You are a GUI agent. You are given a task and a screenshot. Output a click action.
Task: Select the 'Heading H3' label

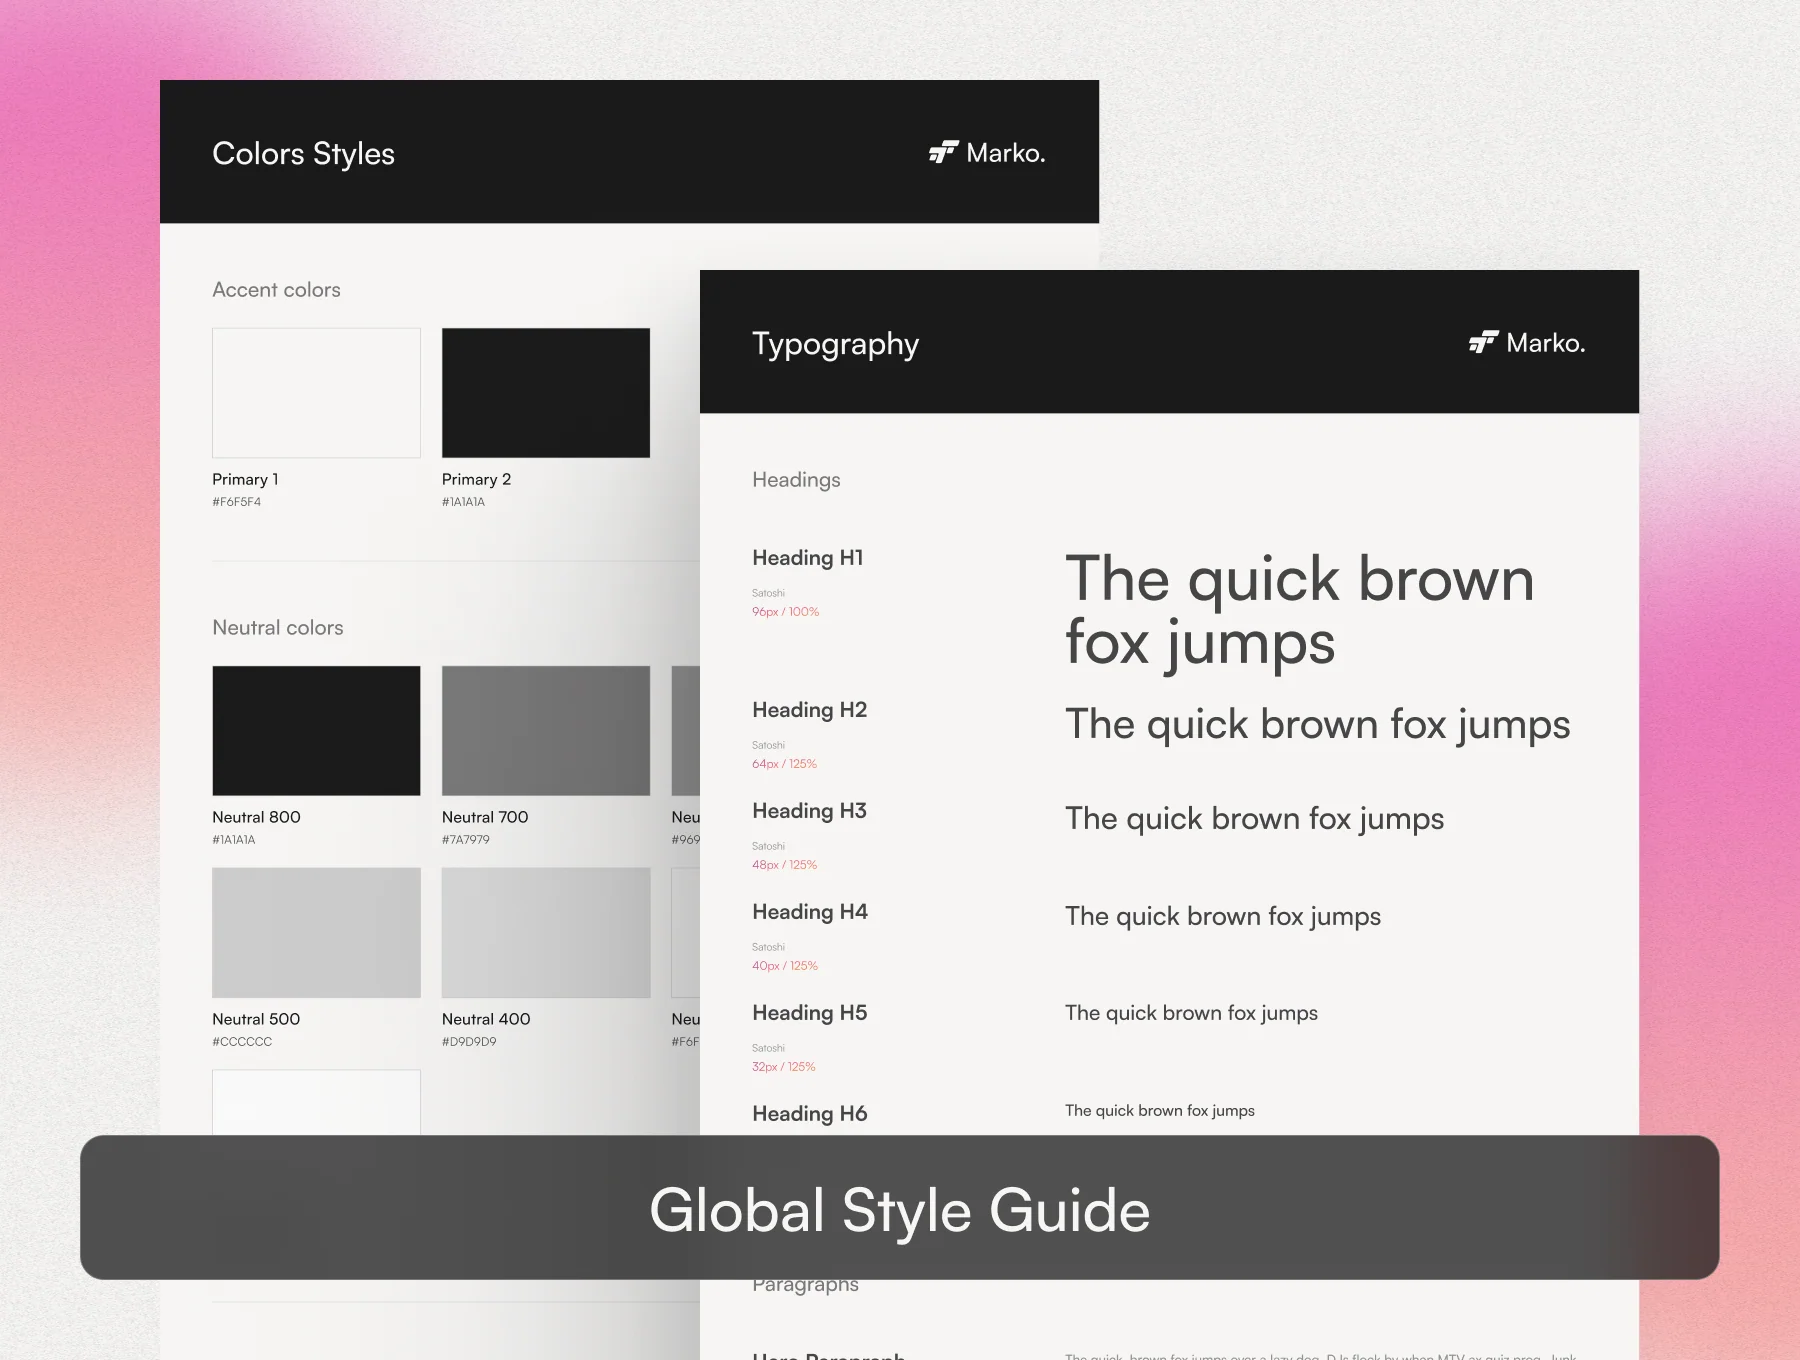809,811
